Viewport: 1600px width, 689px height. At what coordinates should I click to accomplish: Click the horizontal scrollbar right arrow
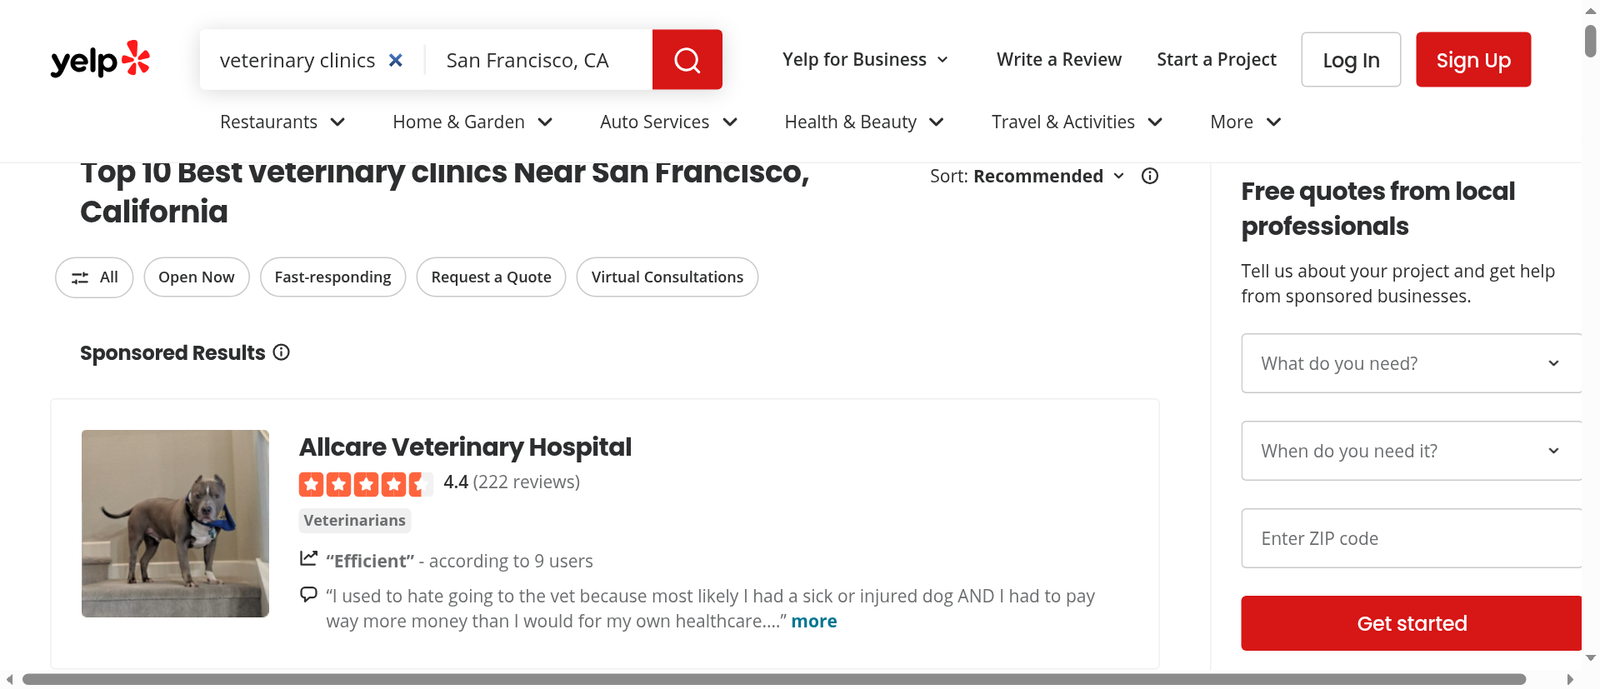click(1570, 680)
